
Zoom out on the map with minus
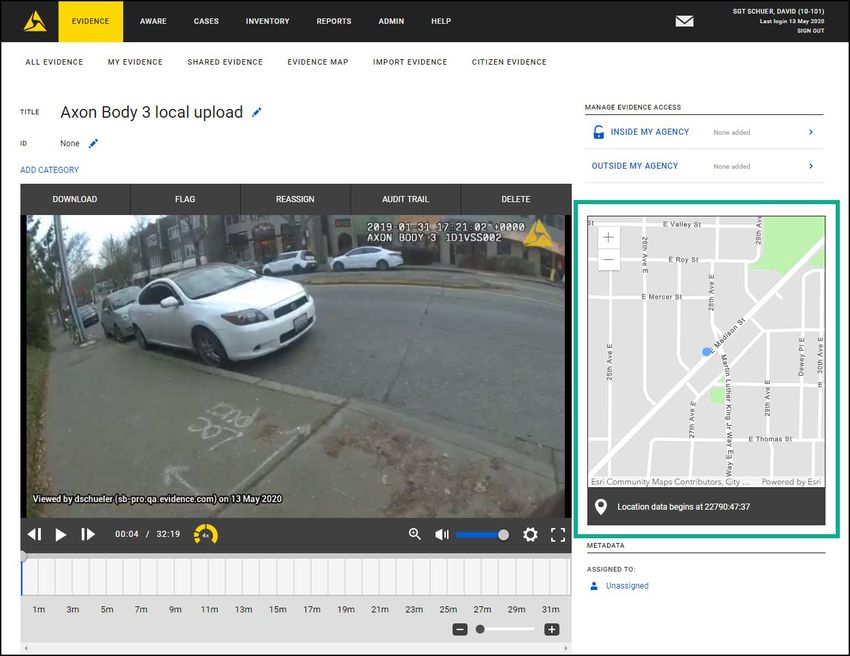(608, 260)
